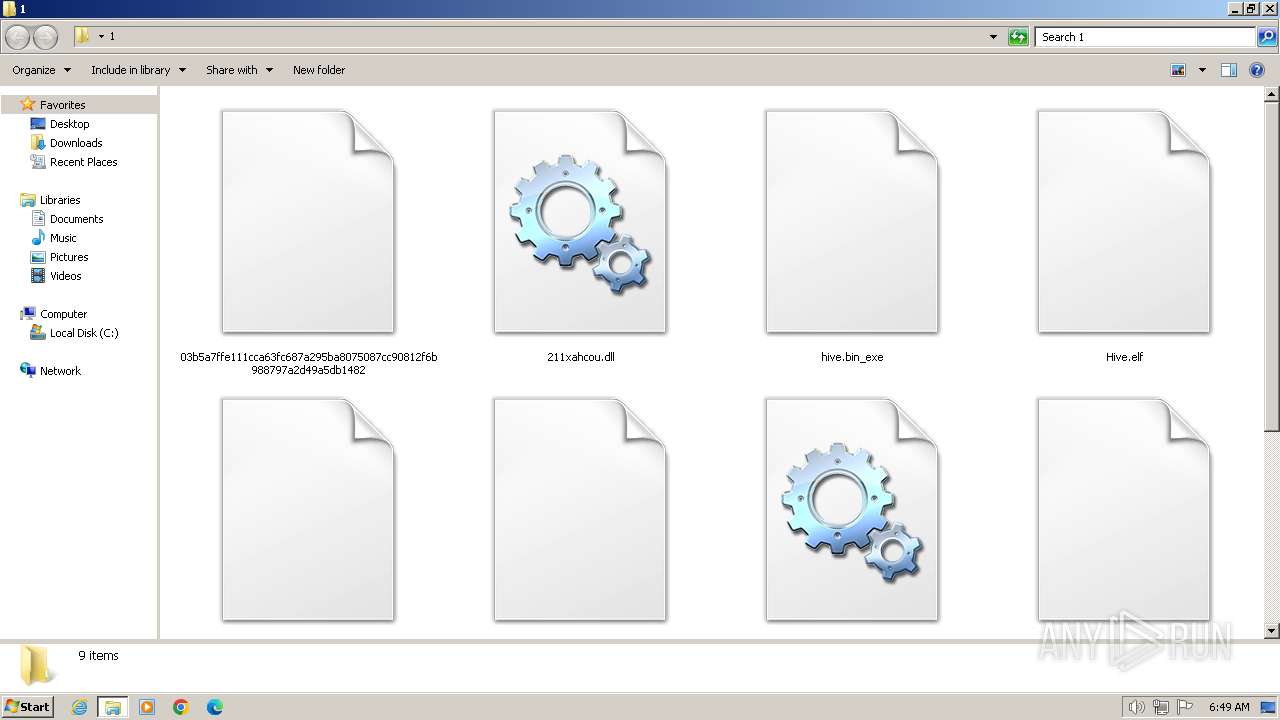1280x720 pixels.
Task: Click the scrollbar down arrow
Action: pyautogui.click(x=1272, y=631)
